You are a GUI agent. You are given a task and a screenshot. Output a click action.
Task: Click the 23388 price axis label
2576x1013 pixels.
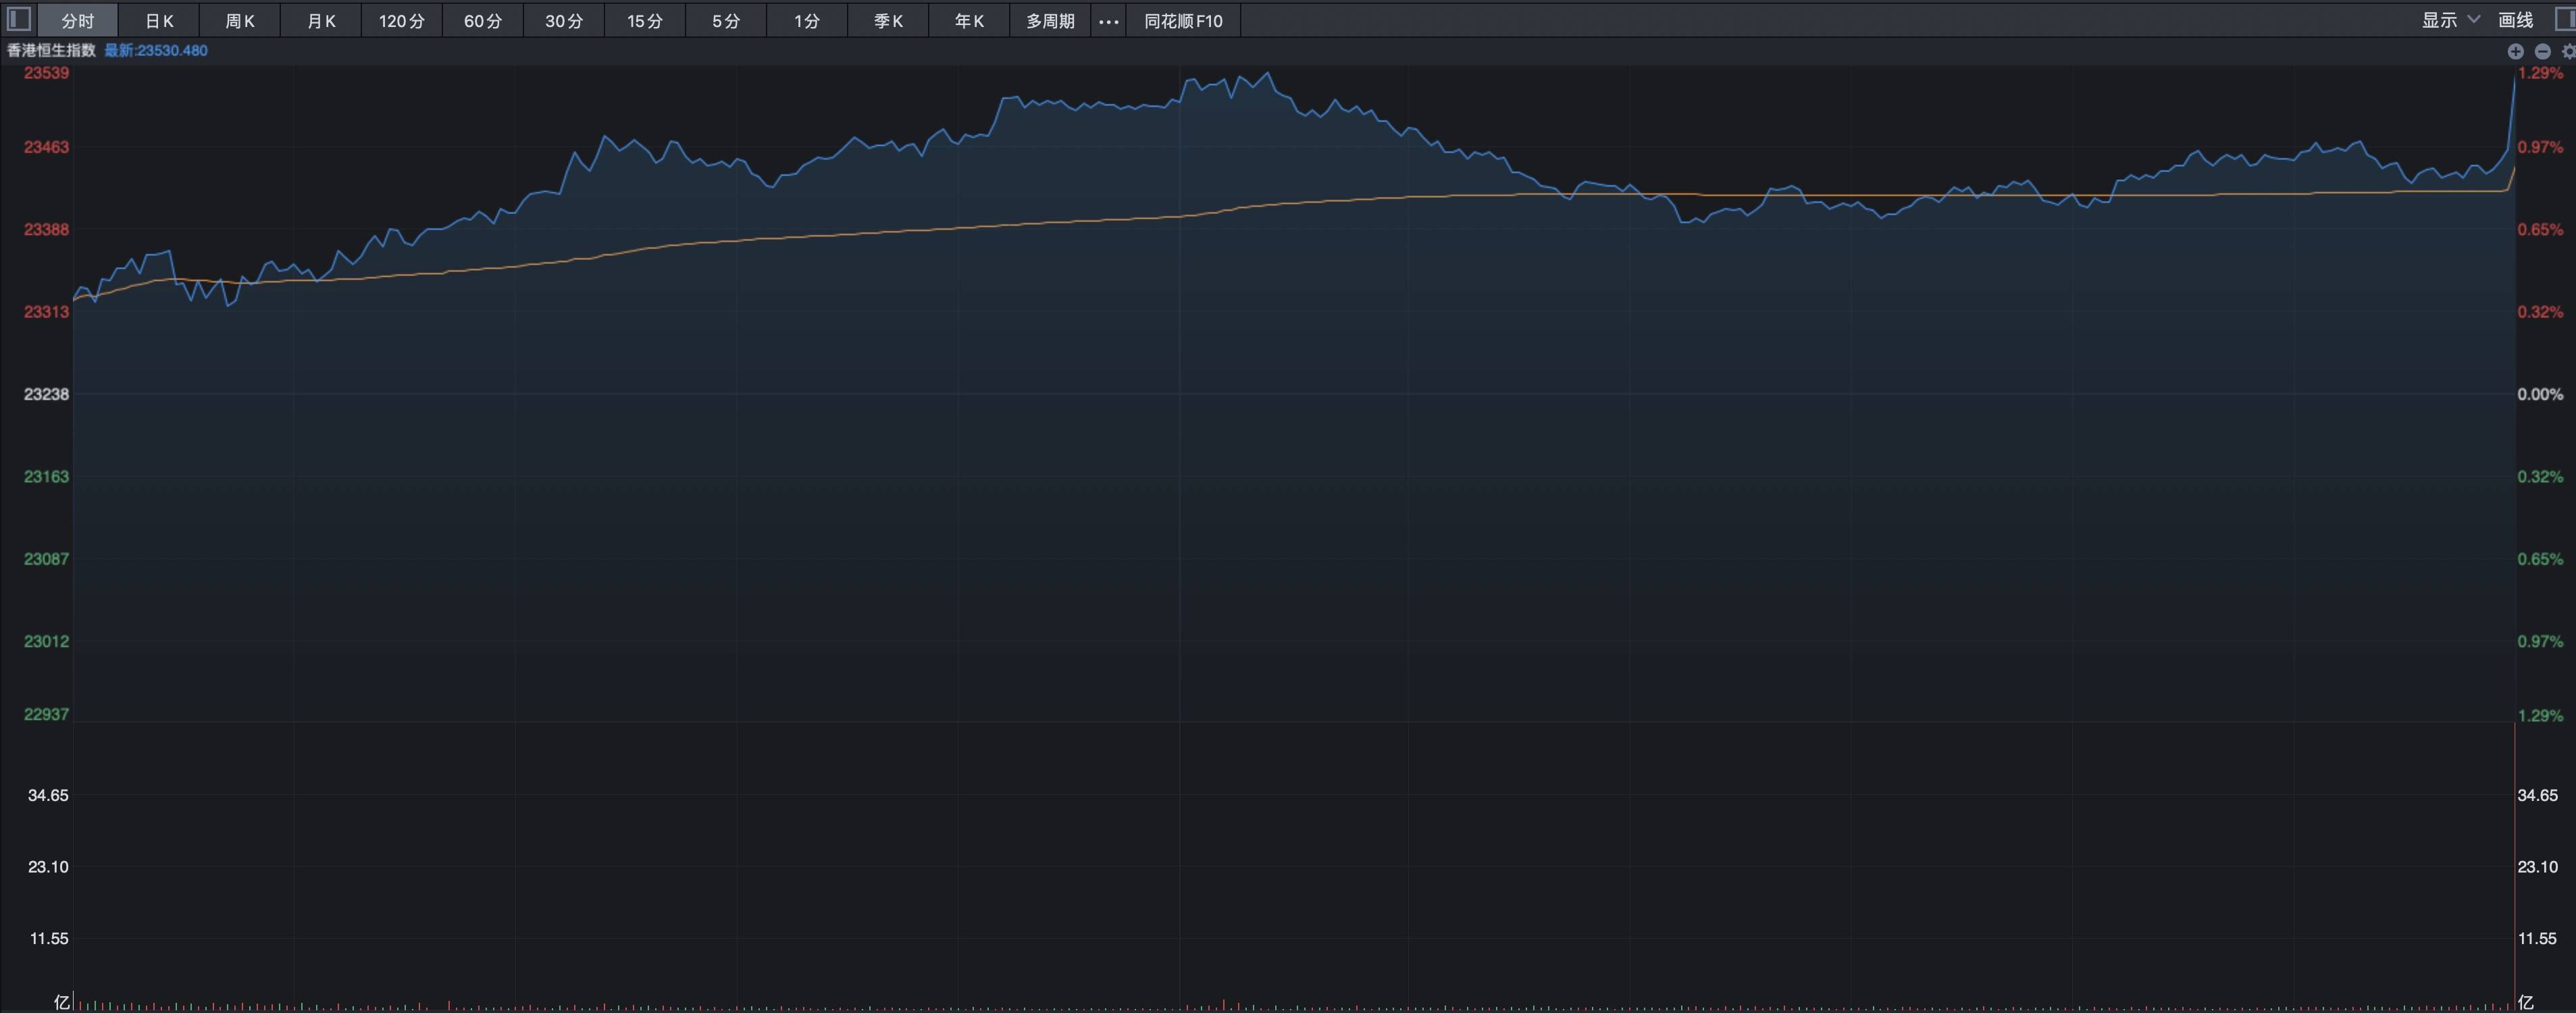coord(47,229)
